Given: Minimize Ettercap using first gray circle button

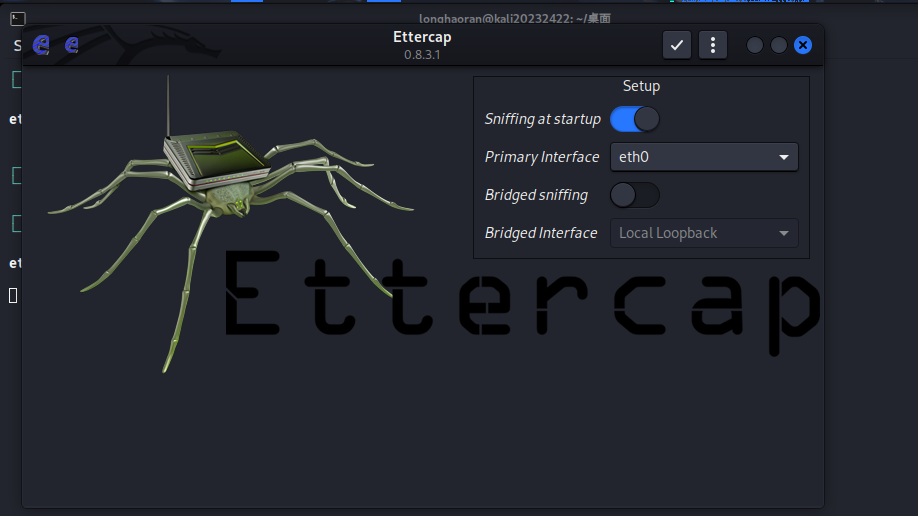Looking at the screenshot, I should (x=755, y=45).
